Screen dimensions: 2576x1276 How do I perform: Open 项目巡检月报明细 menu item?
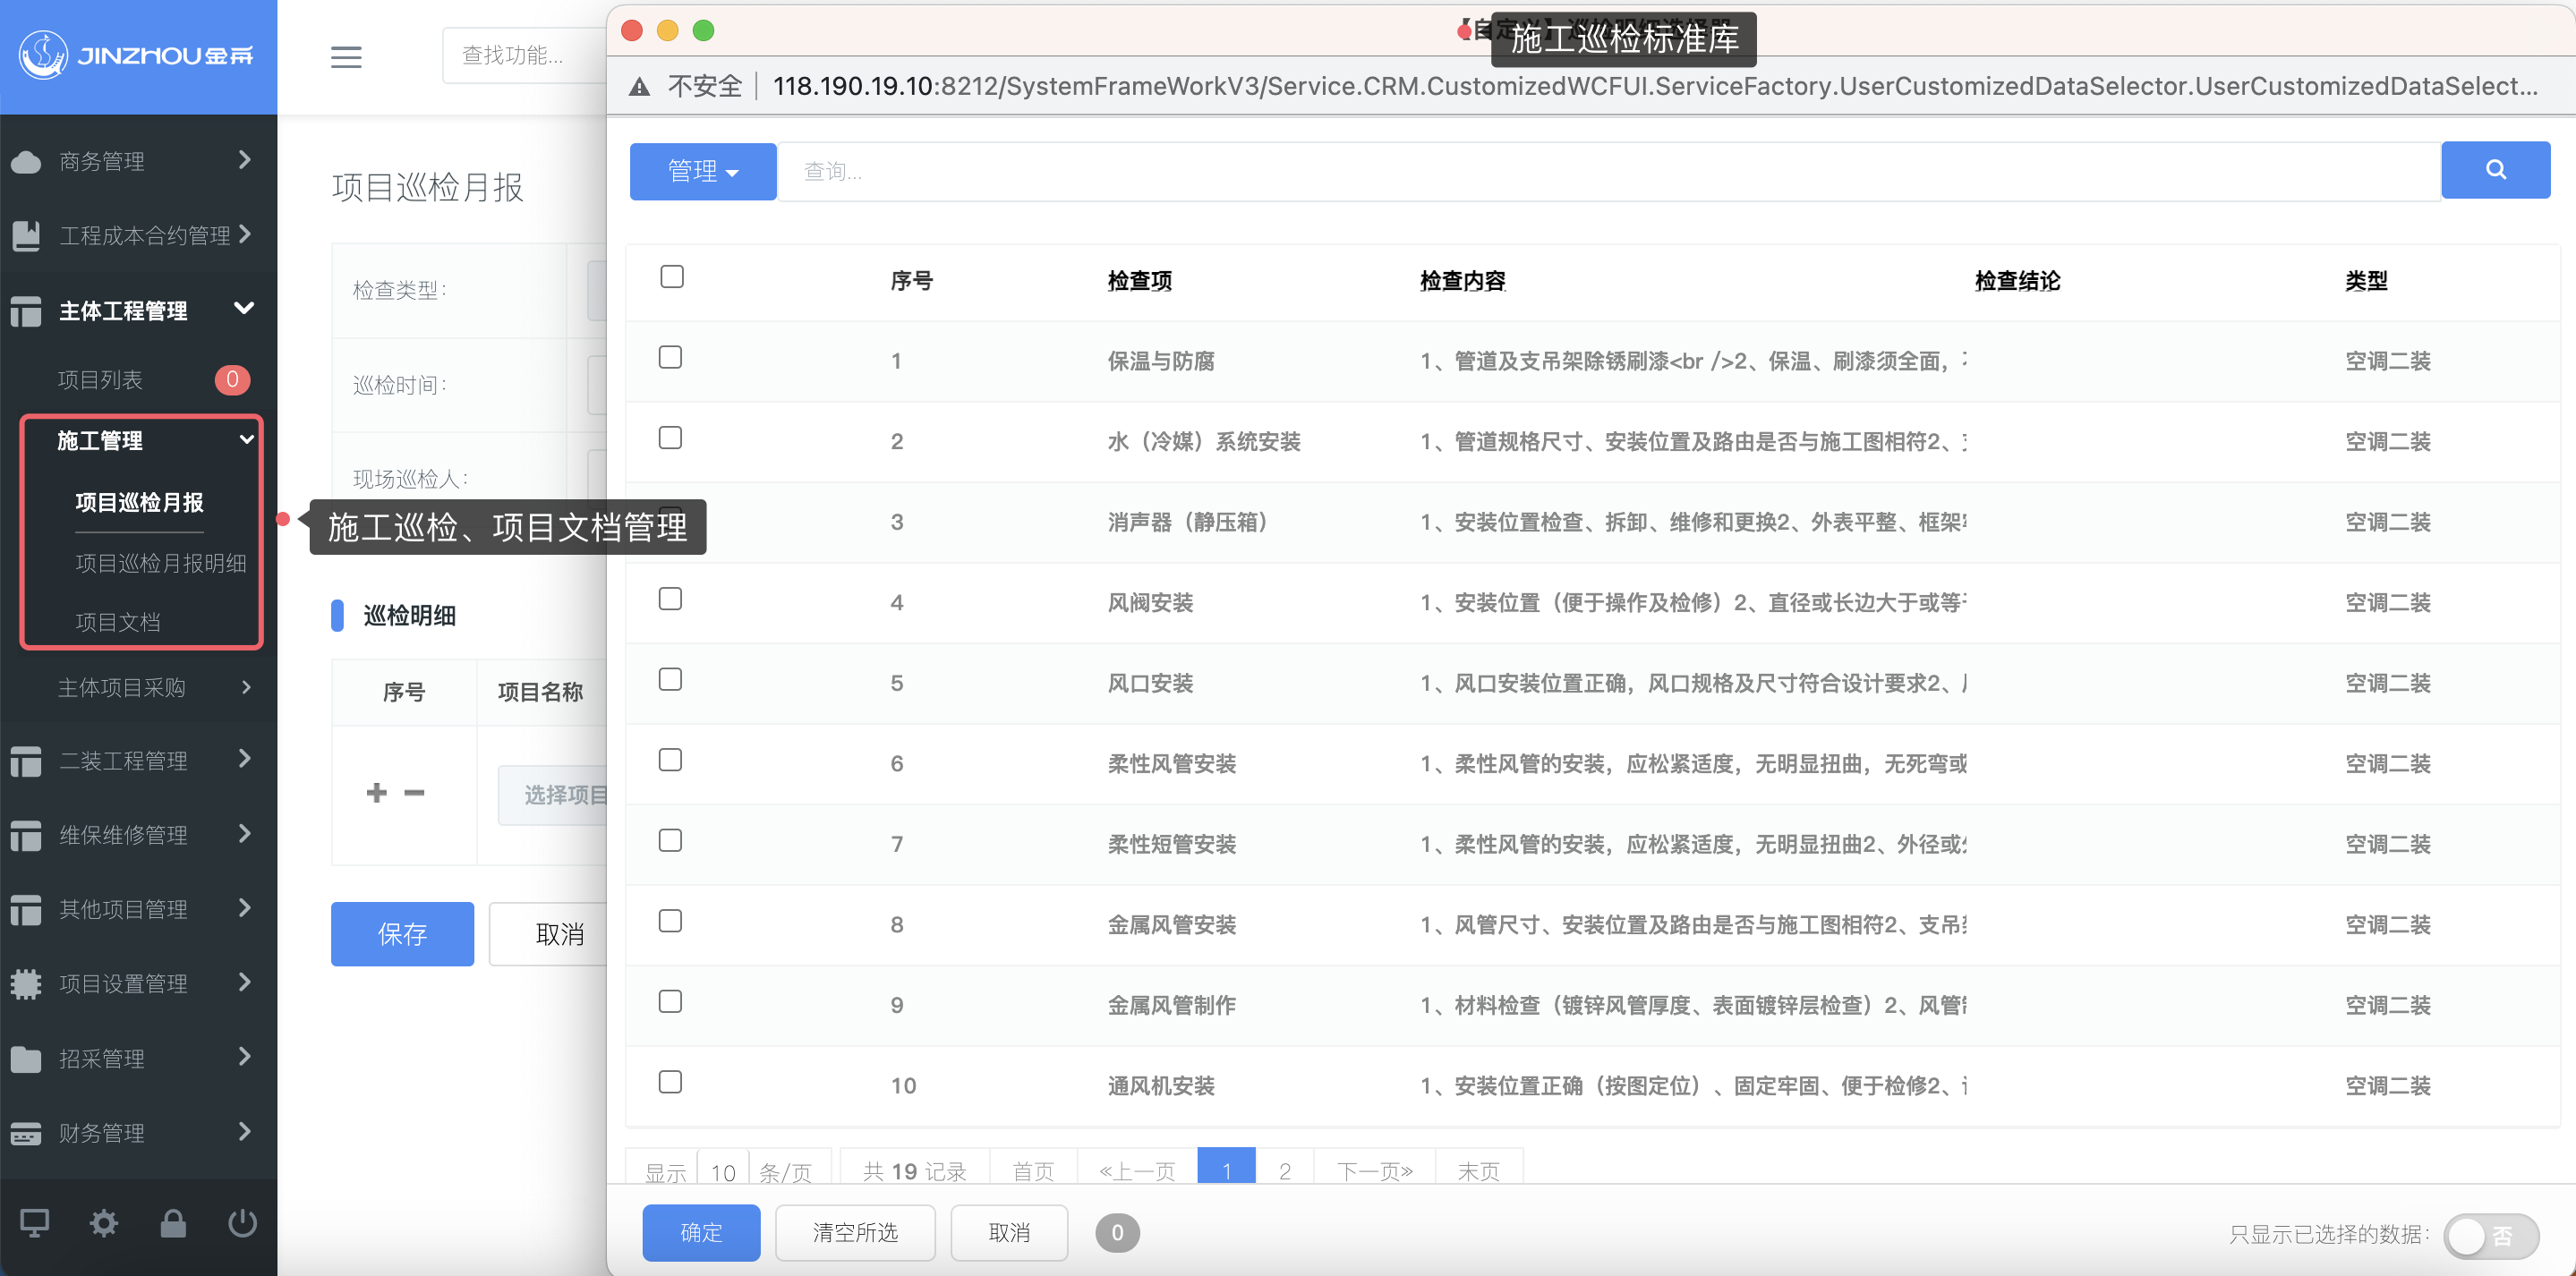pos(160,563)
